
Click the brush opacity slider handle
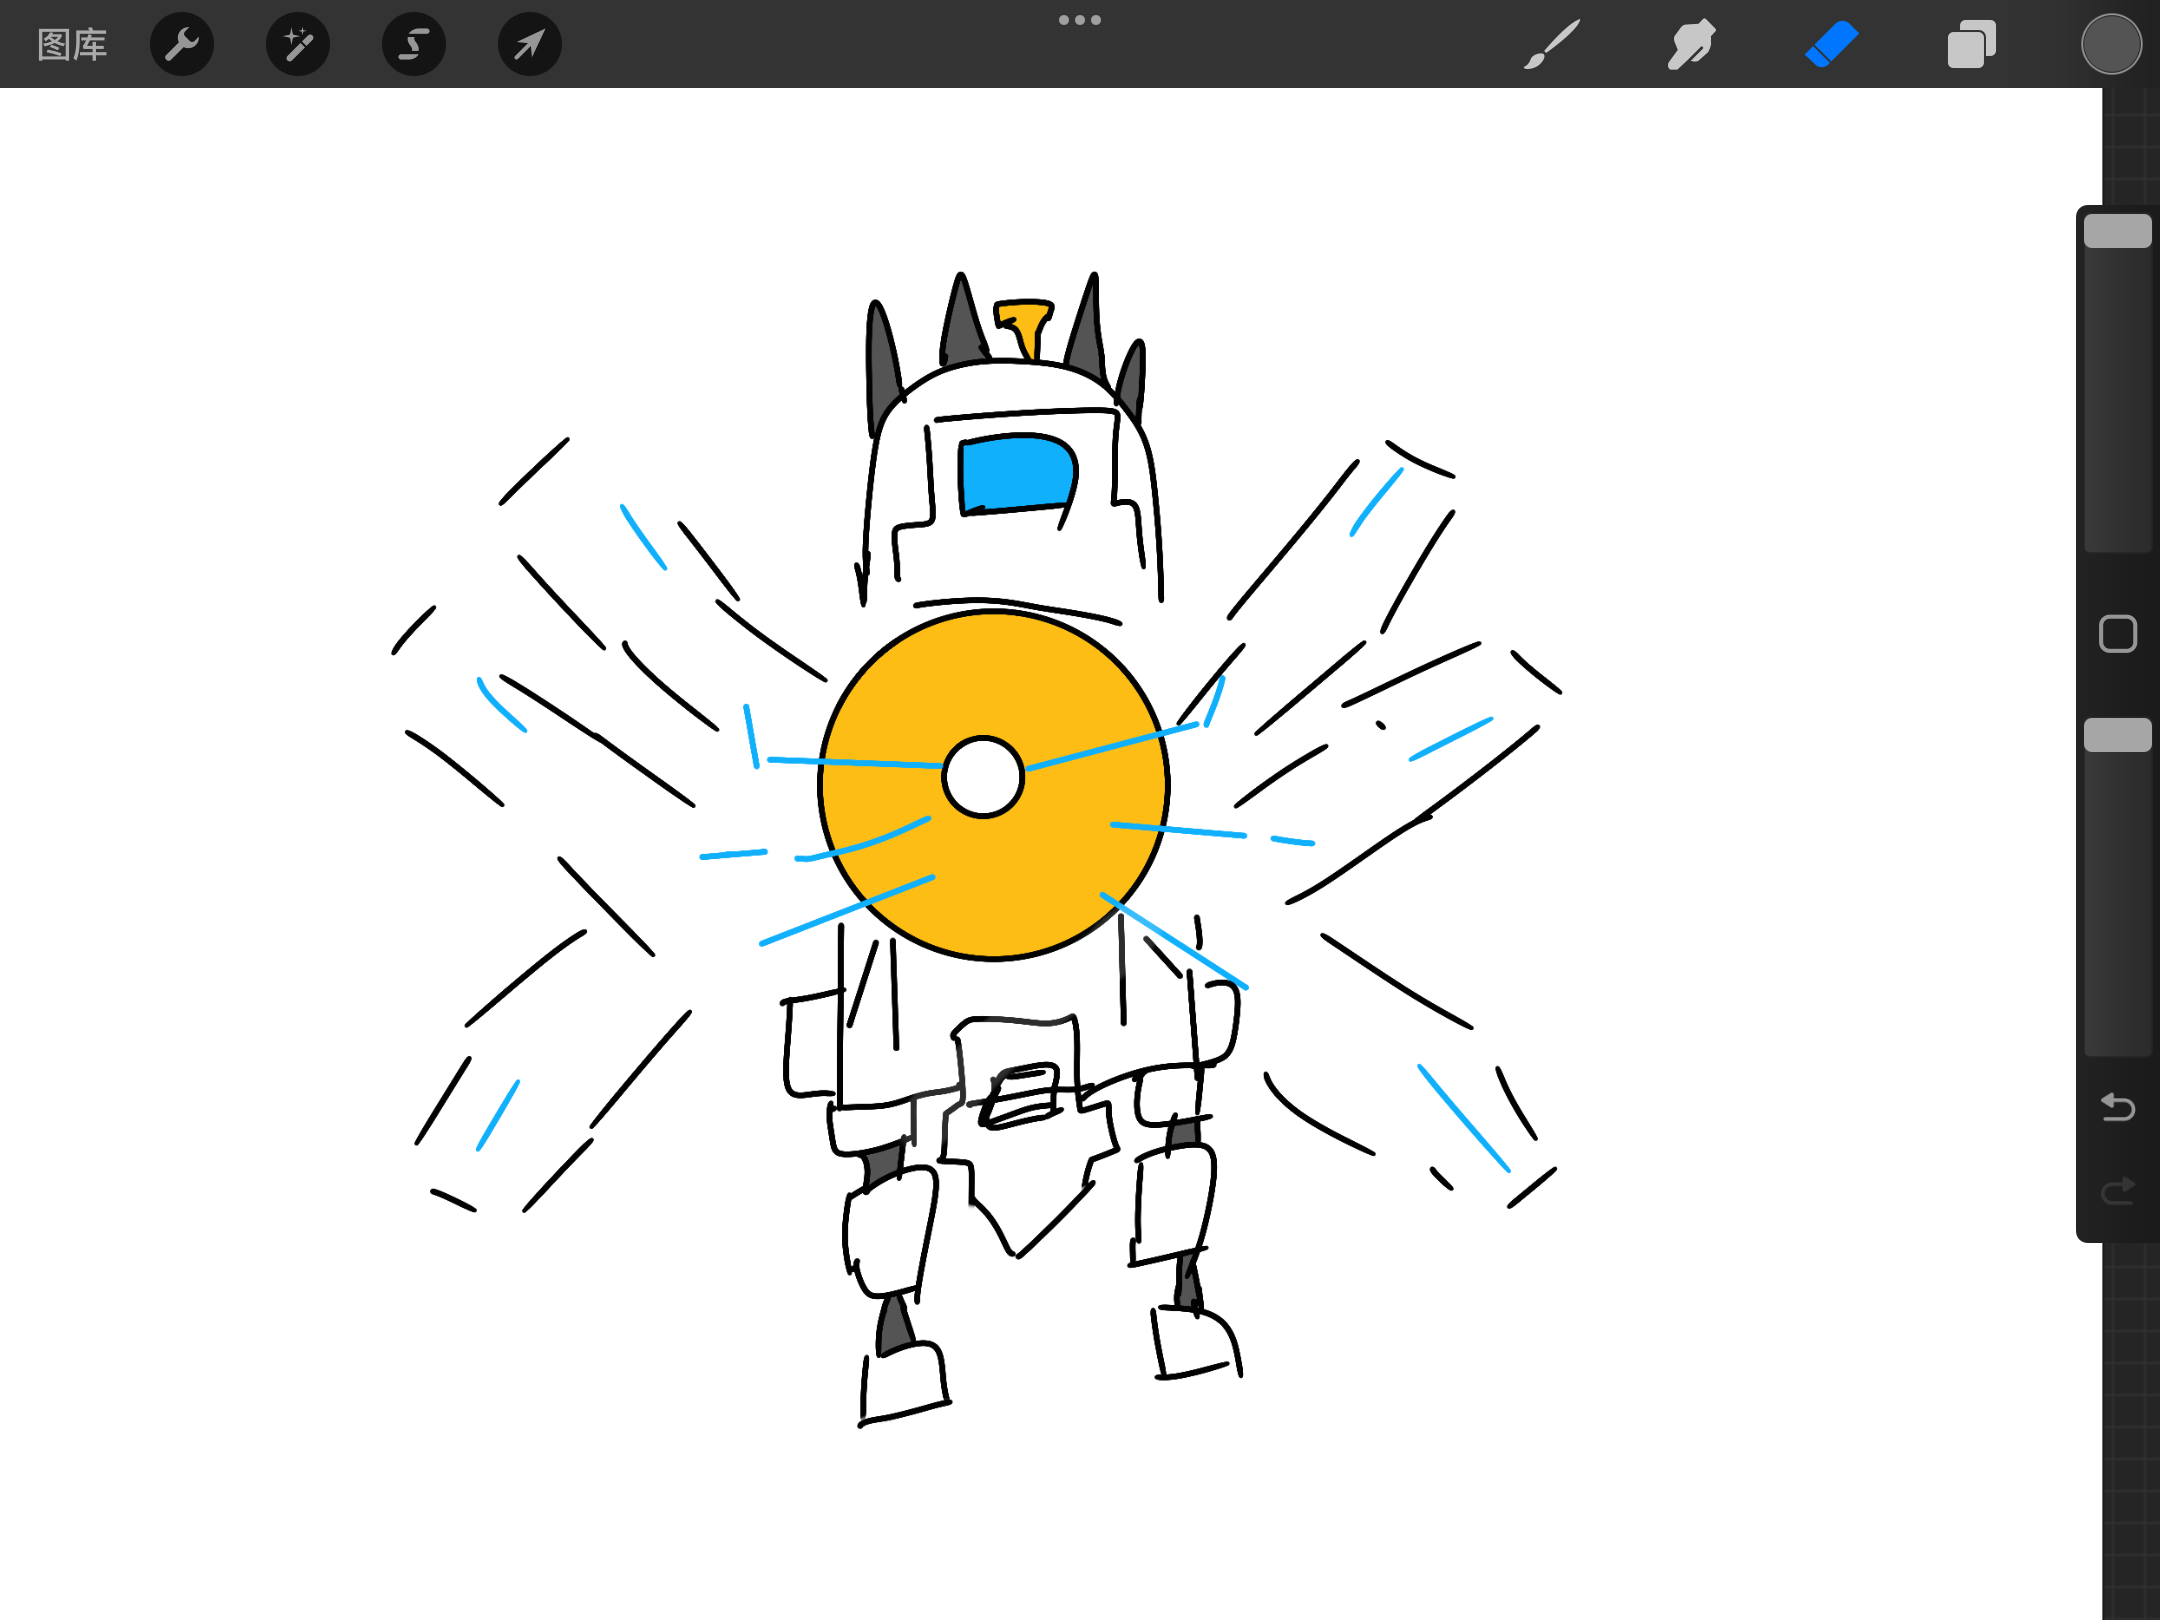click(x=2118, y=735)
